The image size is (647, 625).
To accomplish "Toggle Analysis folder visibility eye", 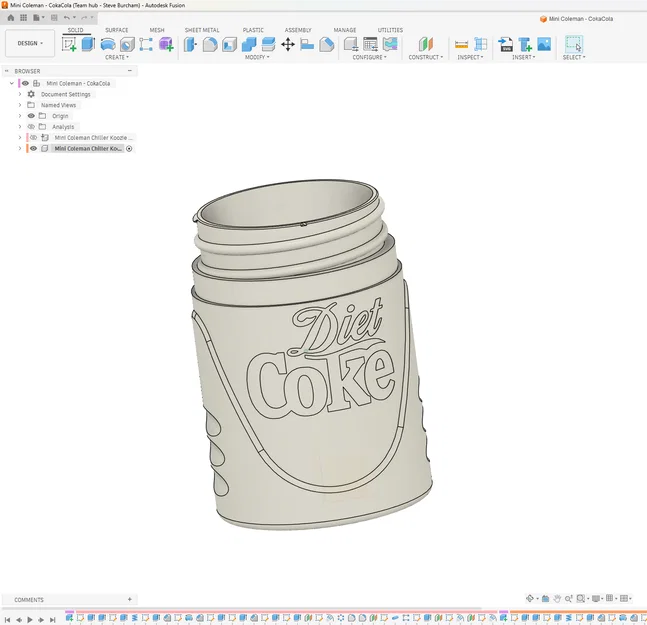I will tap(31, 127).
